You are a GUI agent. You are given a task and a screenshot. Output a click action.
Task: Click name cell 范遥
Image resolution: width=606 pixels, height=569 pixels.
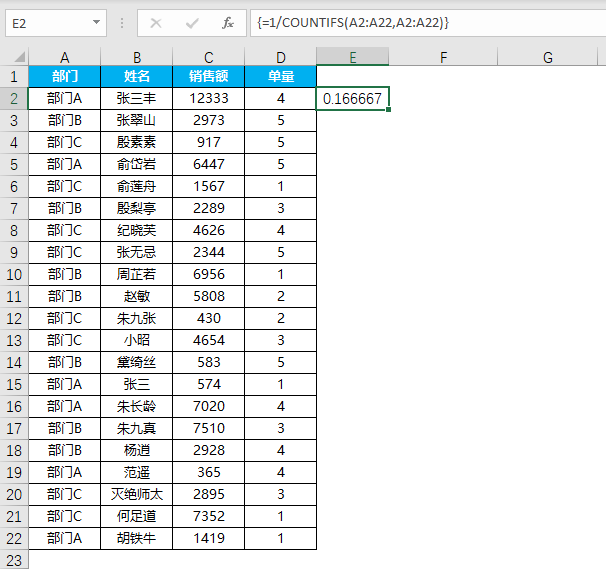coord(136,473)
